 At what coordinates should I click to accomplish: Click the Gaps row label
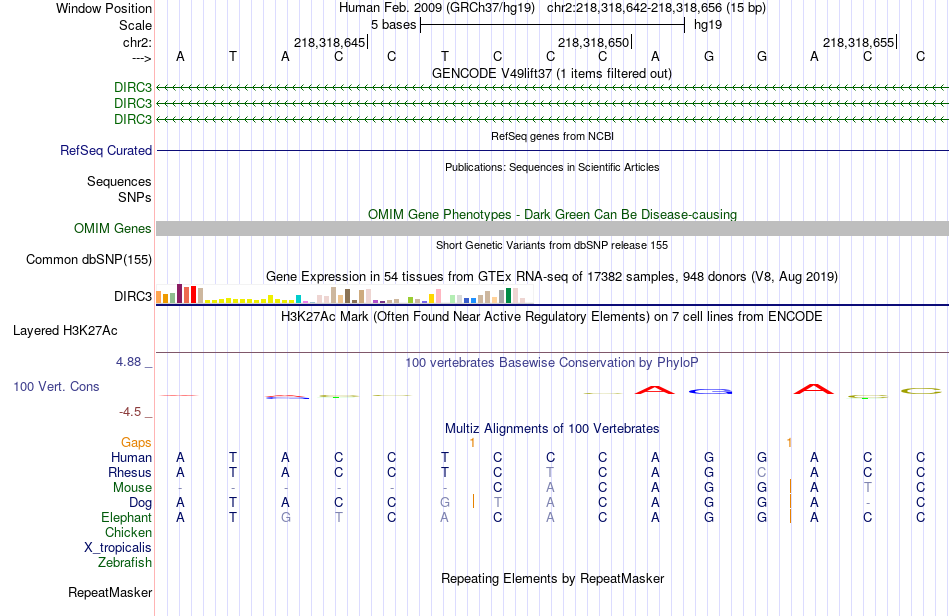pos(136,443)
